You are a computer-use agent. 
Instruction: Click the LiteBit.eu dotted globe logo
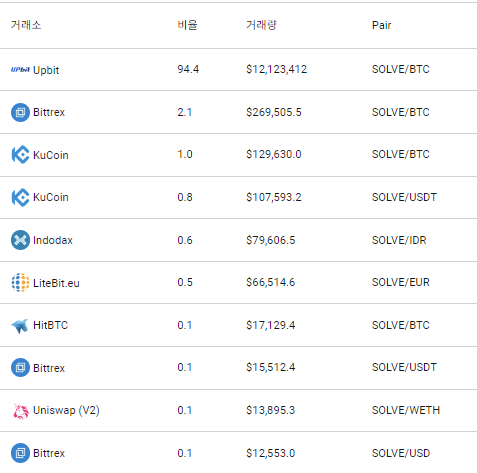20,283
